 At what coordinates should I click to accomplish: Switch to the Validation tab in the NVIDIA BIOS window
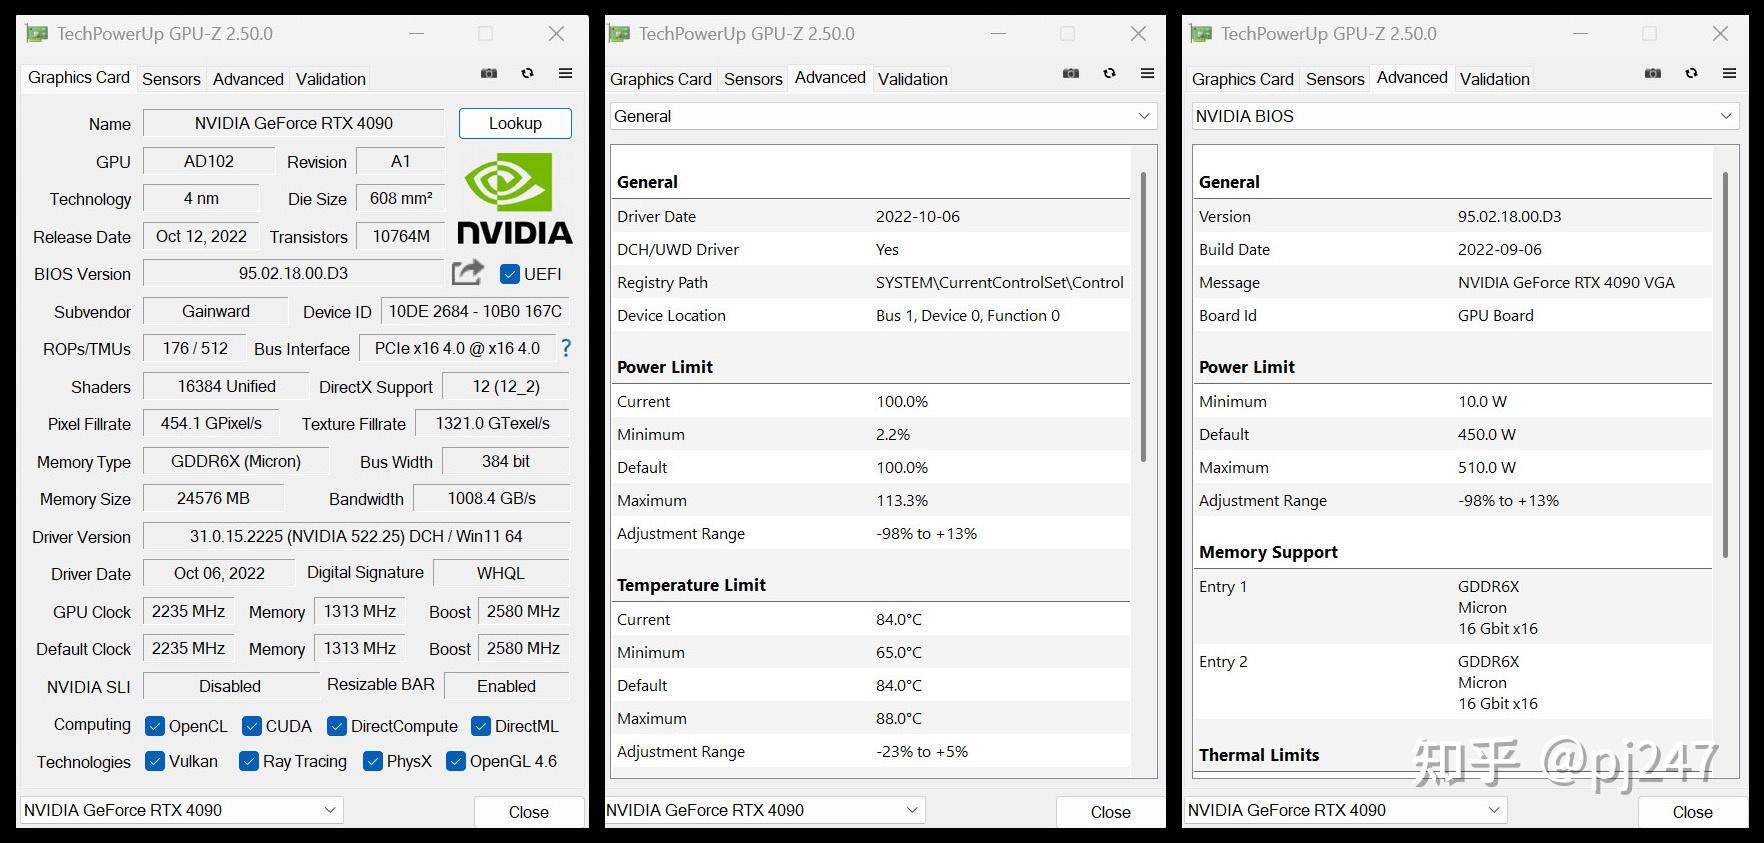coord(1495,79)
